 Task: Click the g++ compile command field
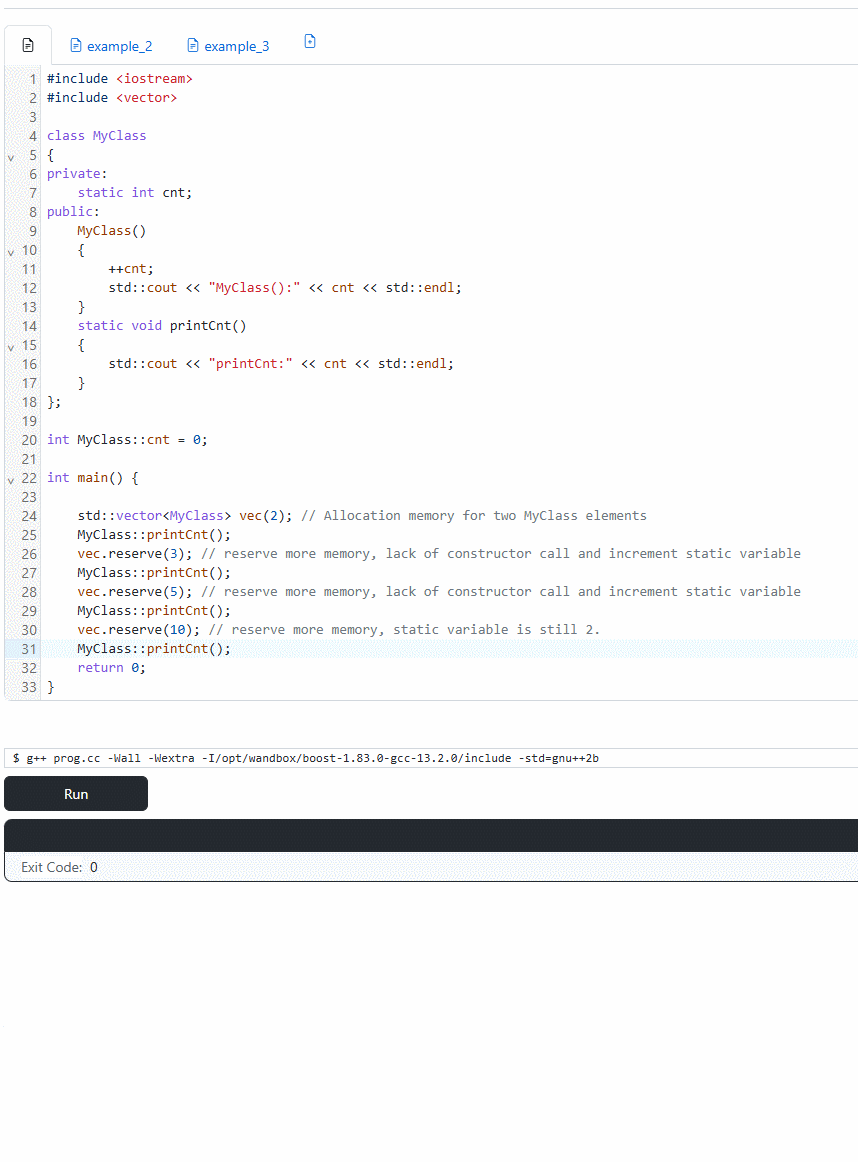point(430,758)
